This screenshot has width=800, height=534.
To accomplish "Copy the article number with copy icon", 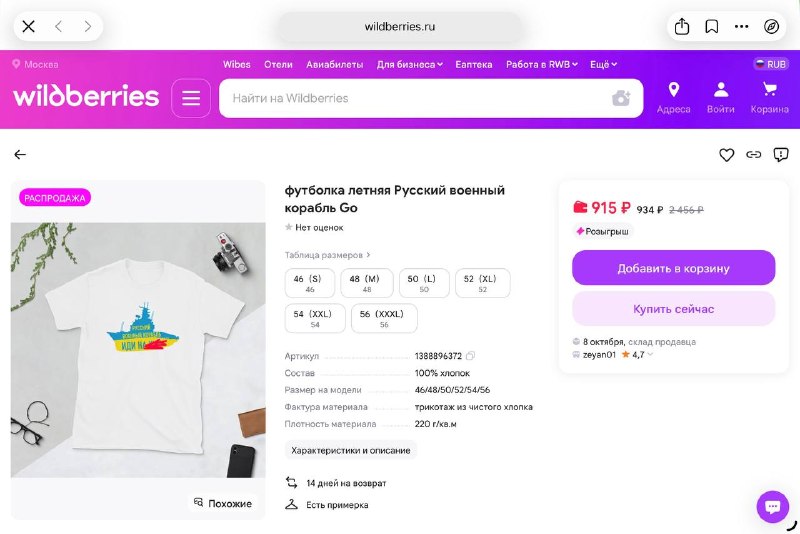I will pyautogui.click(x=470, y=355).
